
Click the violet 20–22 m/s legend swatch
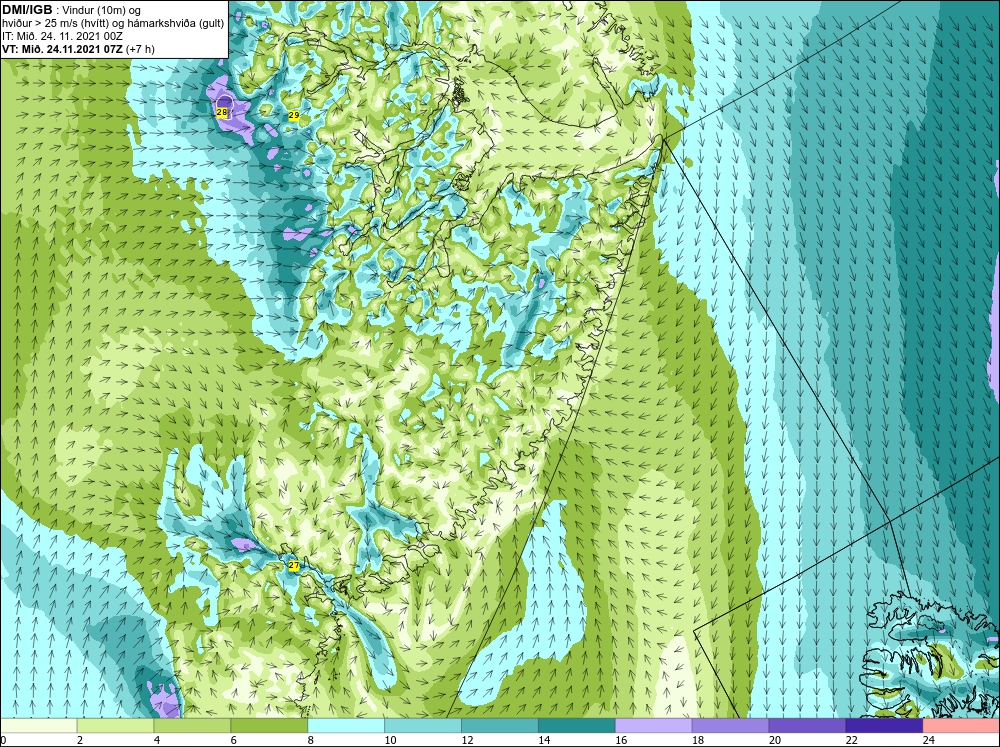[807, 725]
